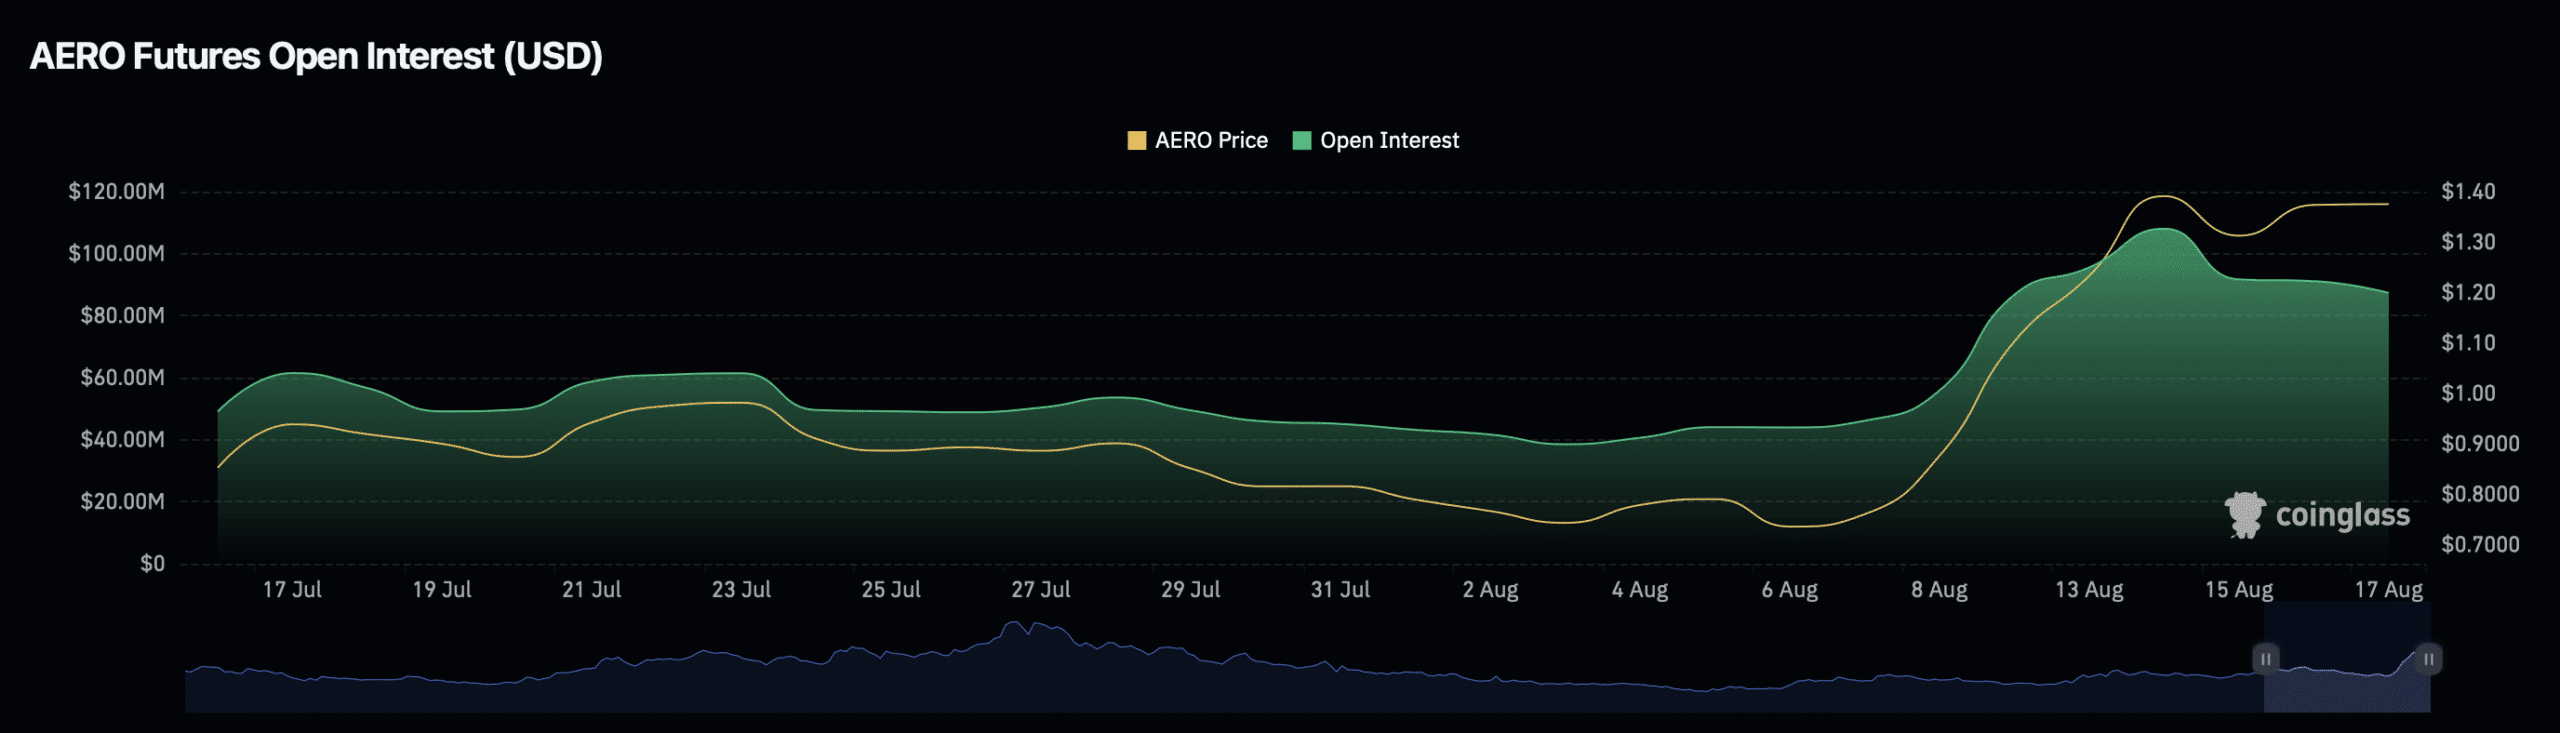The image size is (2560, 733).
Task: Click the highlighted range selection window
Action: [x=2347, y=657]
